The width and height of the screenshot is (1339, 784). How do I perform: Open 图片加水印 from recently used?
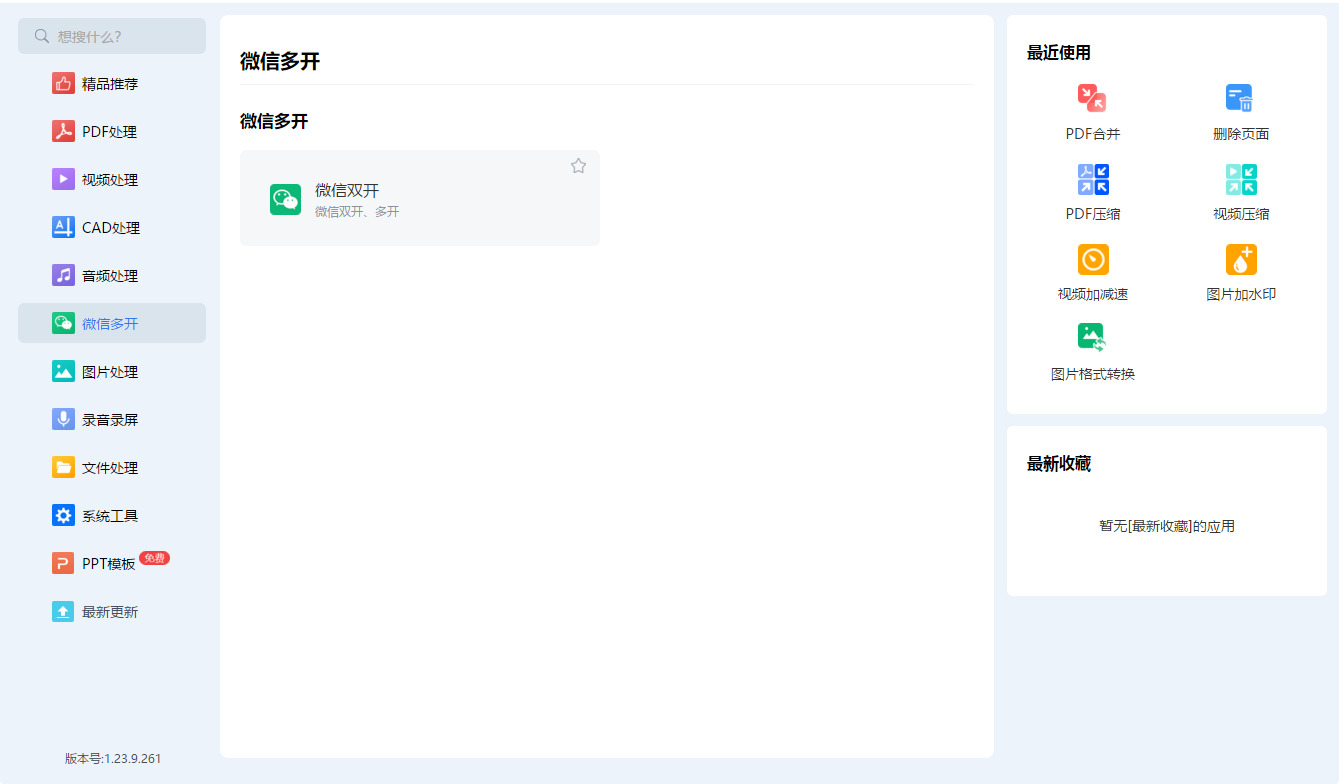(1241, 272)
